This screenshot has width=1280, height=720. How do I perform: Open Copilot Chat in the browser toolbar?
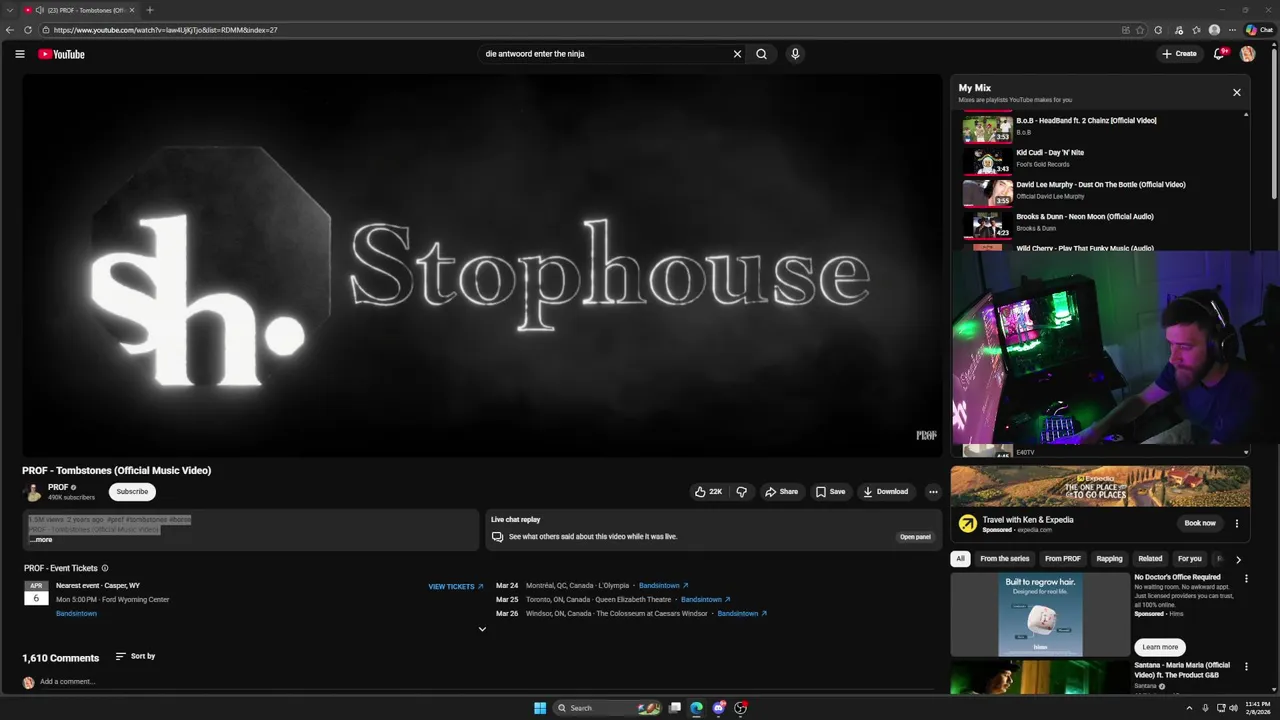1259,30
